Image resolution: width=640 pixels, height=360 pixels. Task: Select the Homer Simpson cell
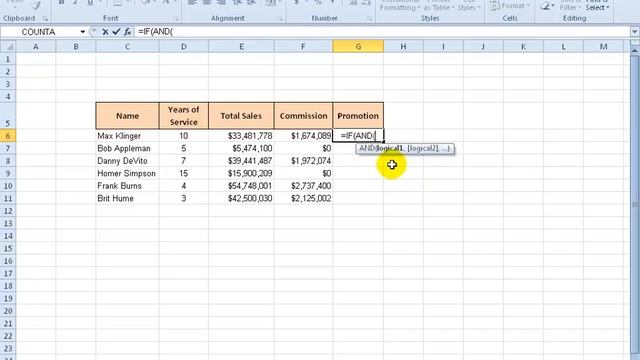point(127,173)
